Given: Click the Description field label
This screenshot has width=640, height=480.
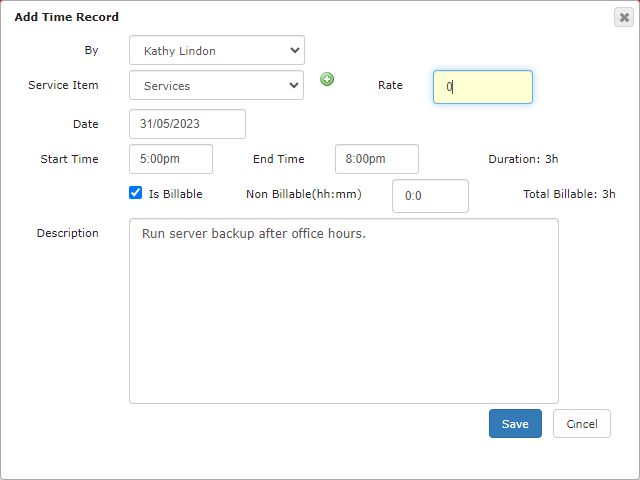Looking at the screenshot, I should (68, 233).
